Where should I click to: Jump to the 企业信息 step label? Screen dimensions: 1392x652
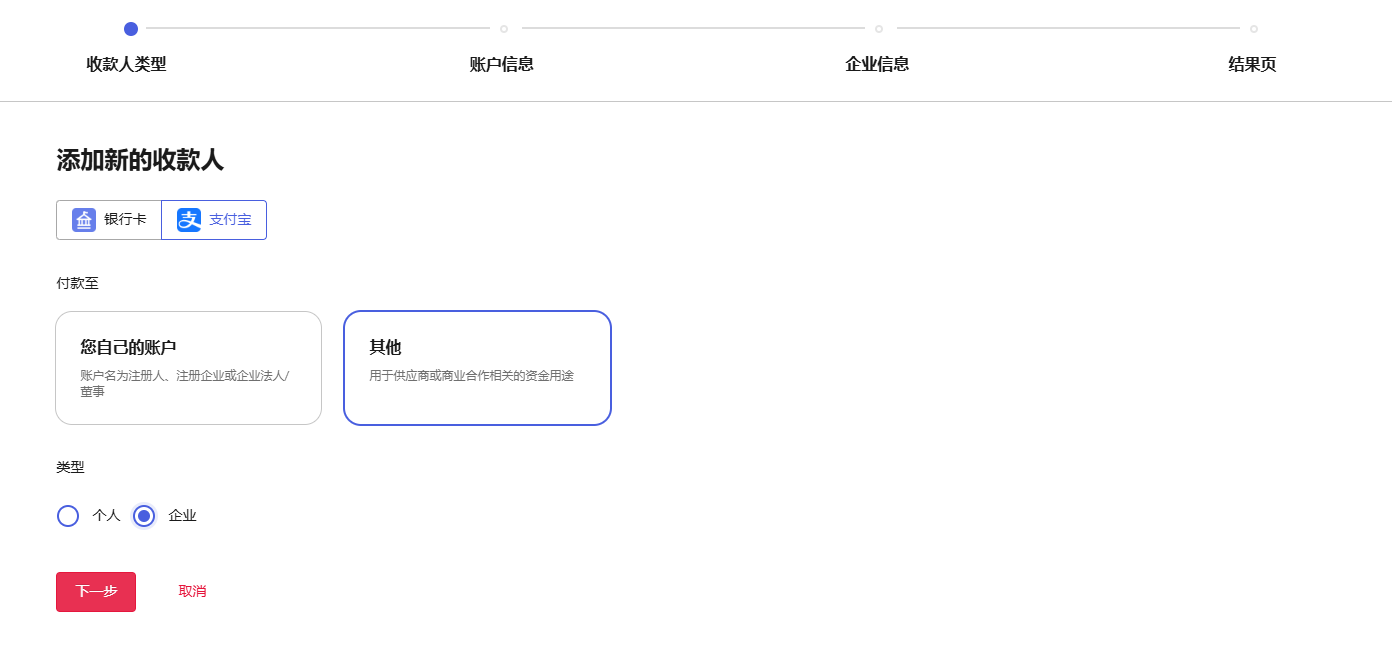coord(877,65)
